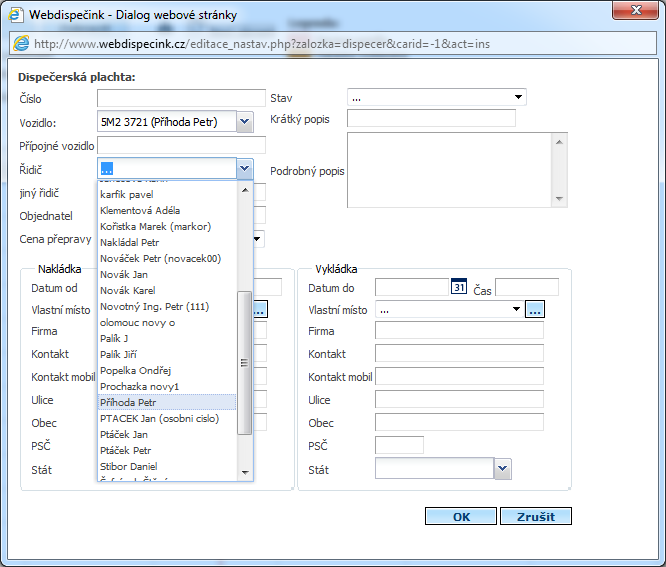Image resolution: width=666 pixels, height=567 pixels.
Task: Click the Řidič combo box text area
Action: 167,169
